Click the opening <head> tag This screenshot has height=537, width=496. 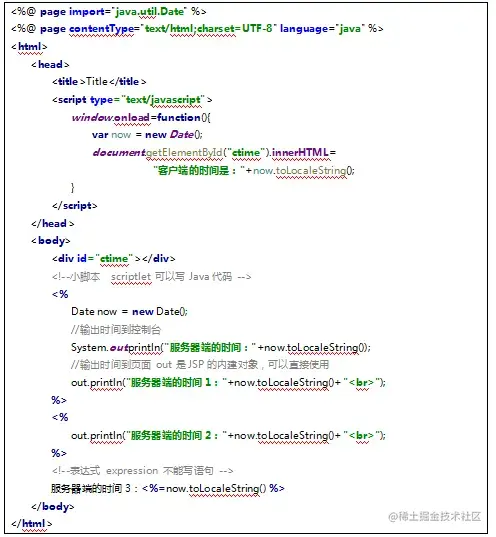click(50, 64)
